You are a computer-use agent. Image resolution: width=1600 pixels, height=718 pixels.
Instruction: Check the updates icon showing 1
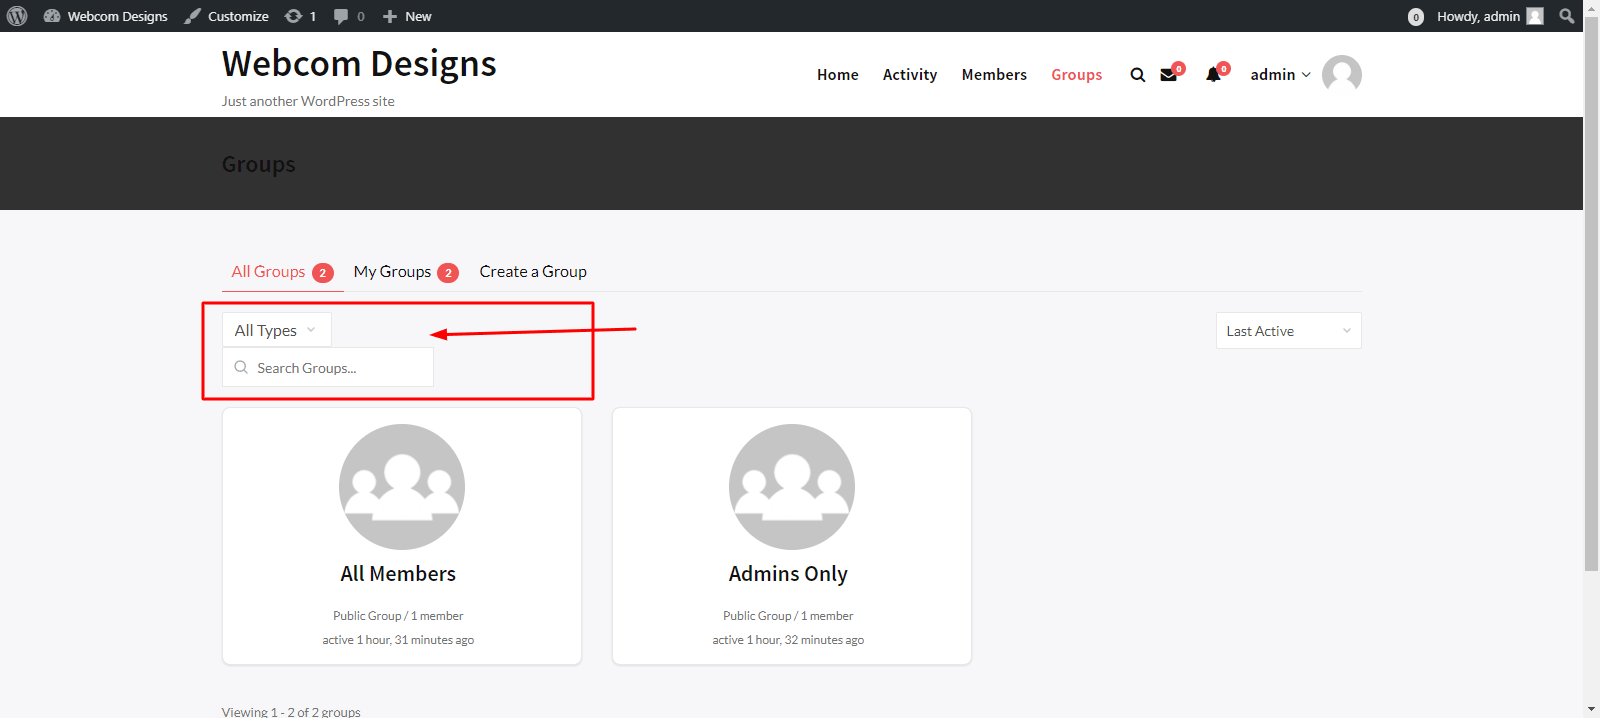300,16
